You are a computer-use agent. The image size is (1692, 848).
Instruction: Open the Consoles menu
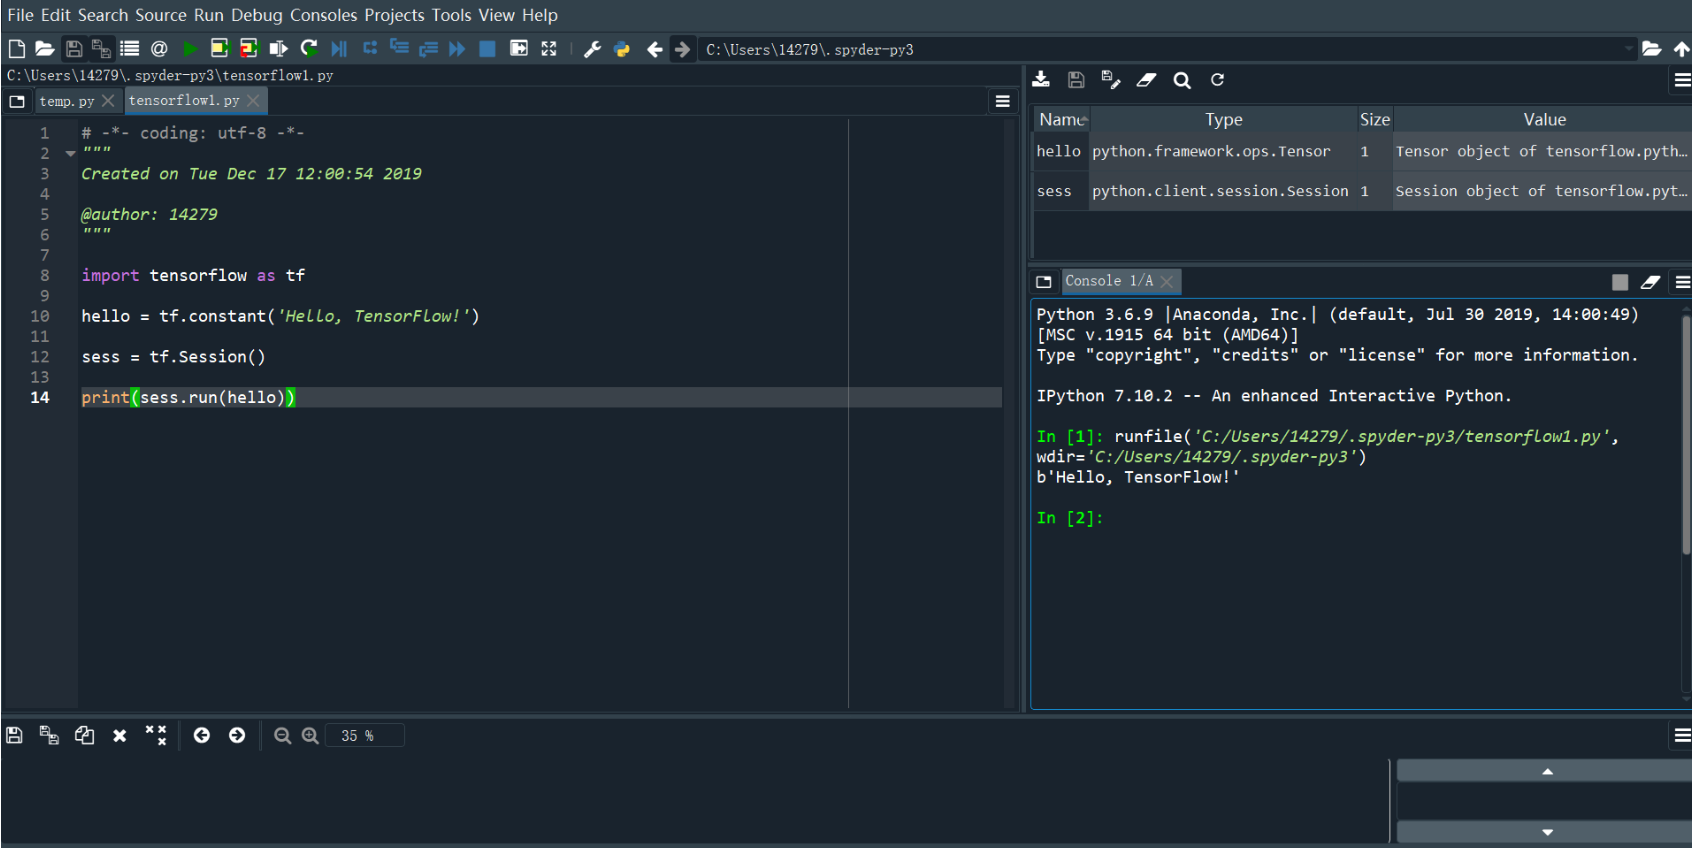[x=324, y=15]
